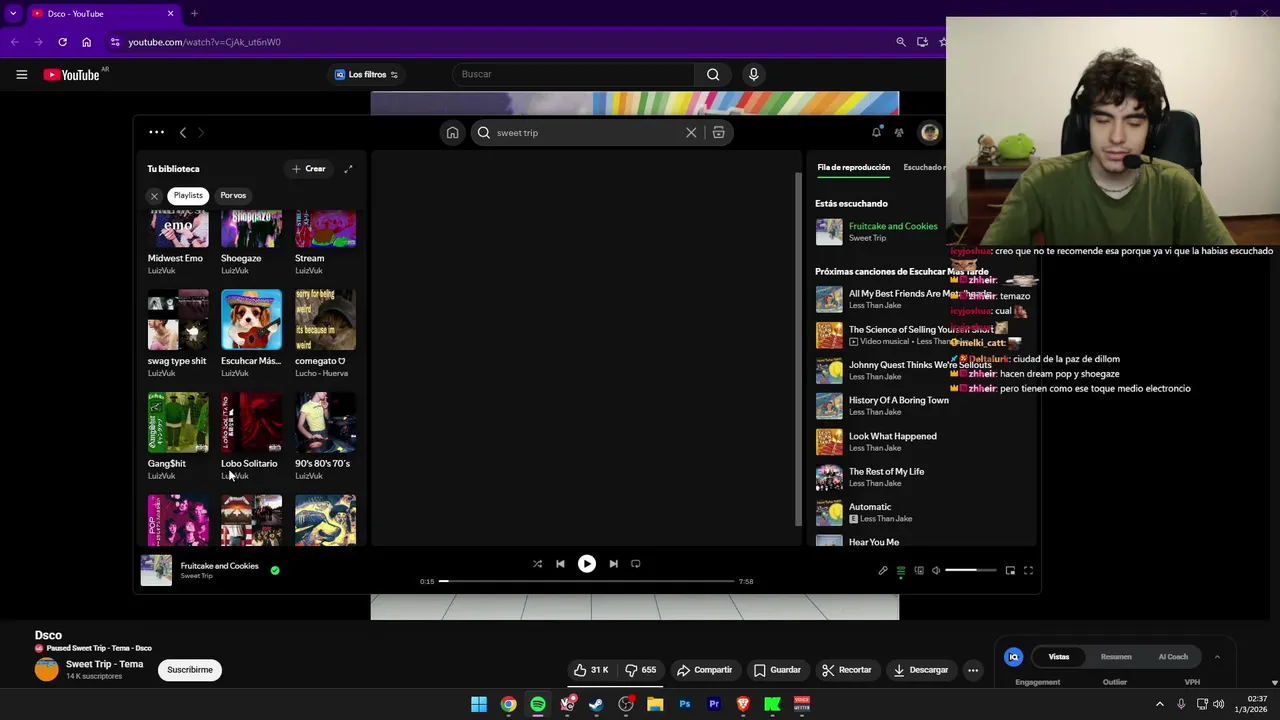Open Spotify friend activity icon

point(899,132)
